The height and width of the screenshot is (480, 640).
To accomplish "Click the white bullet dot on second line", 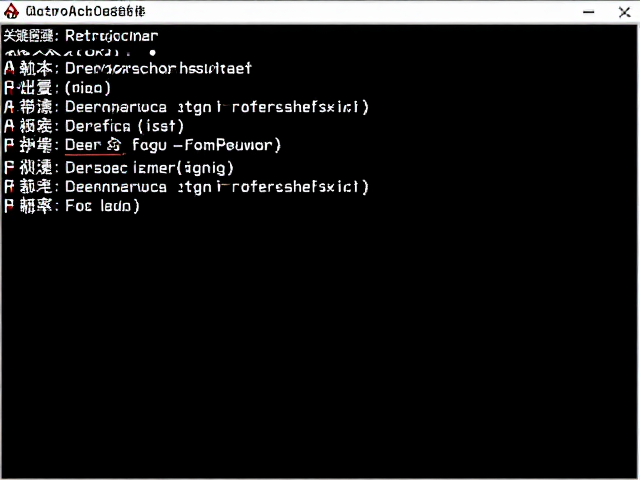I will coord(152,53).
